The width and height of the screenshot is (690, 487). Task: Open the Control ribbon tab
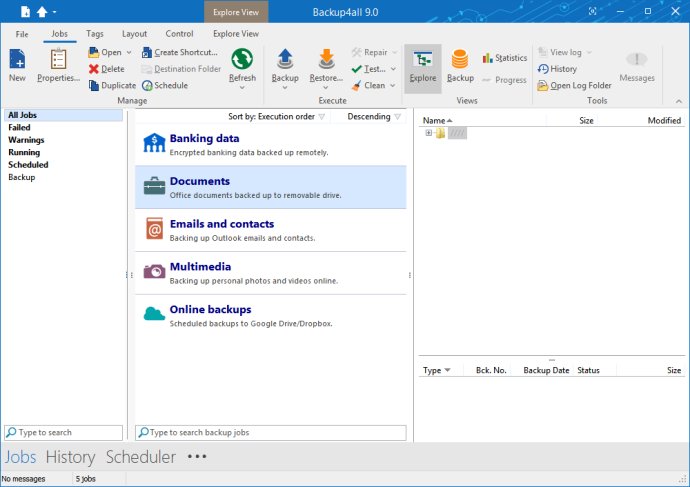point(179,34)
